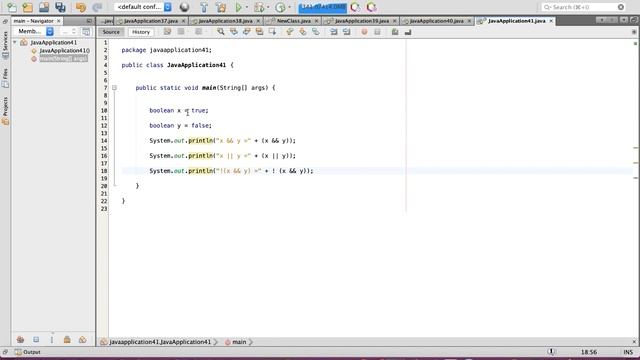The width and height of the screenshot is (640, 360).
Task: Open the Debug Project dropdown arrow
Action: coord(268,7)
